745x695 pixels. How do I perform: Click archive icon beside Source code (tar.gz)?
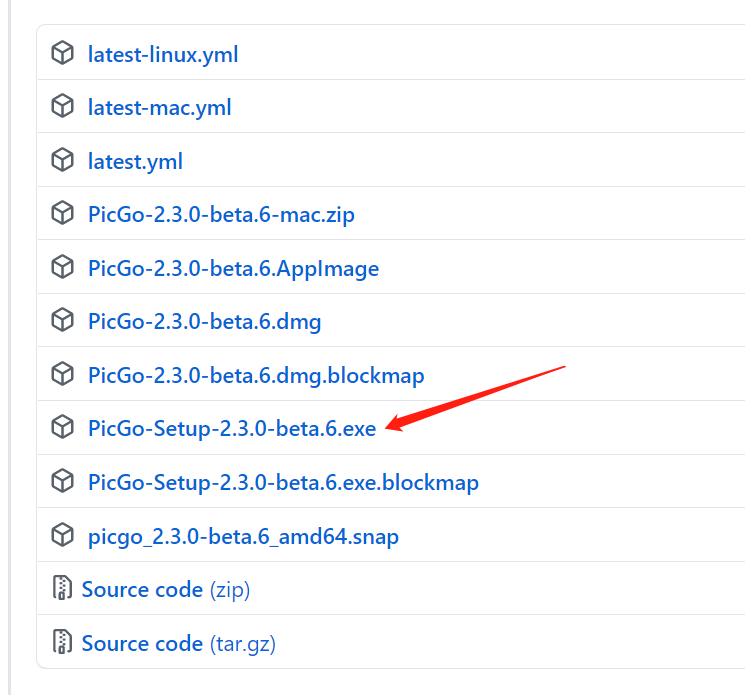(x=62, y=642)
